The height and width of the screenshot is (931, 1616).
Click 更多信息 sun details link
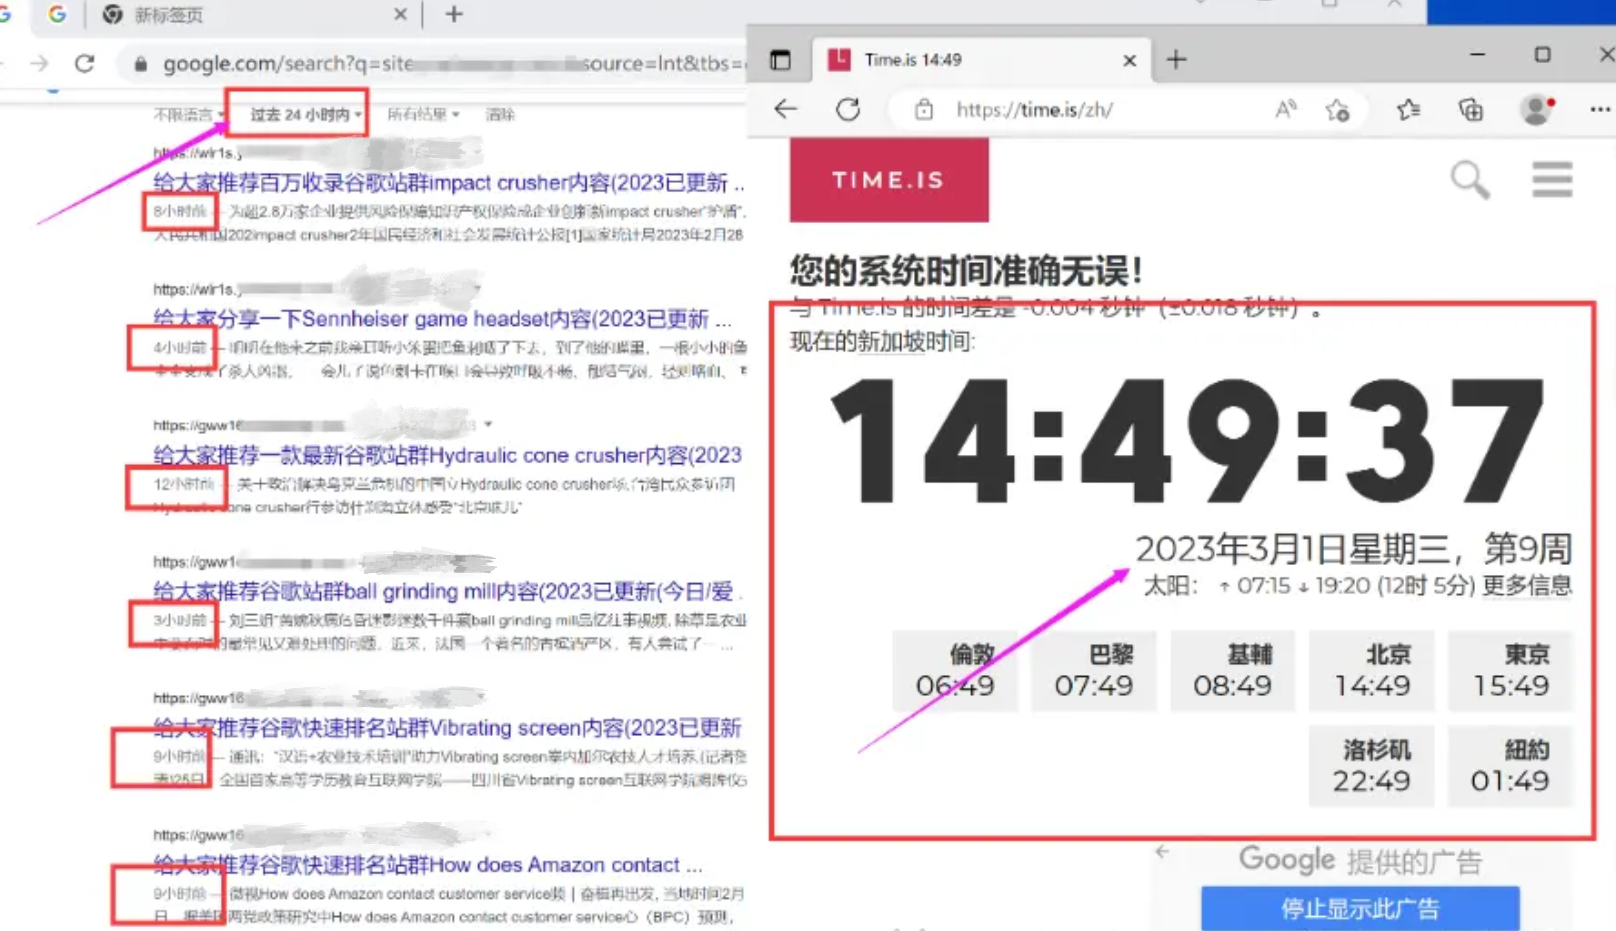tap(1527, 586)
